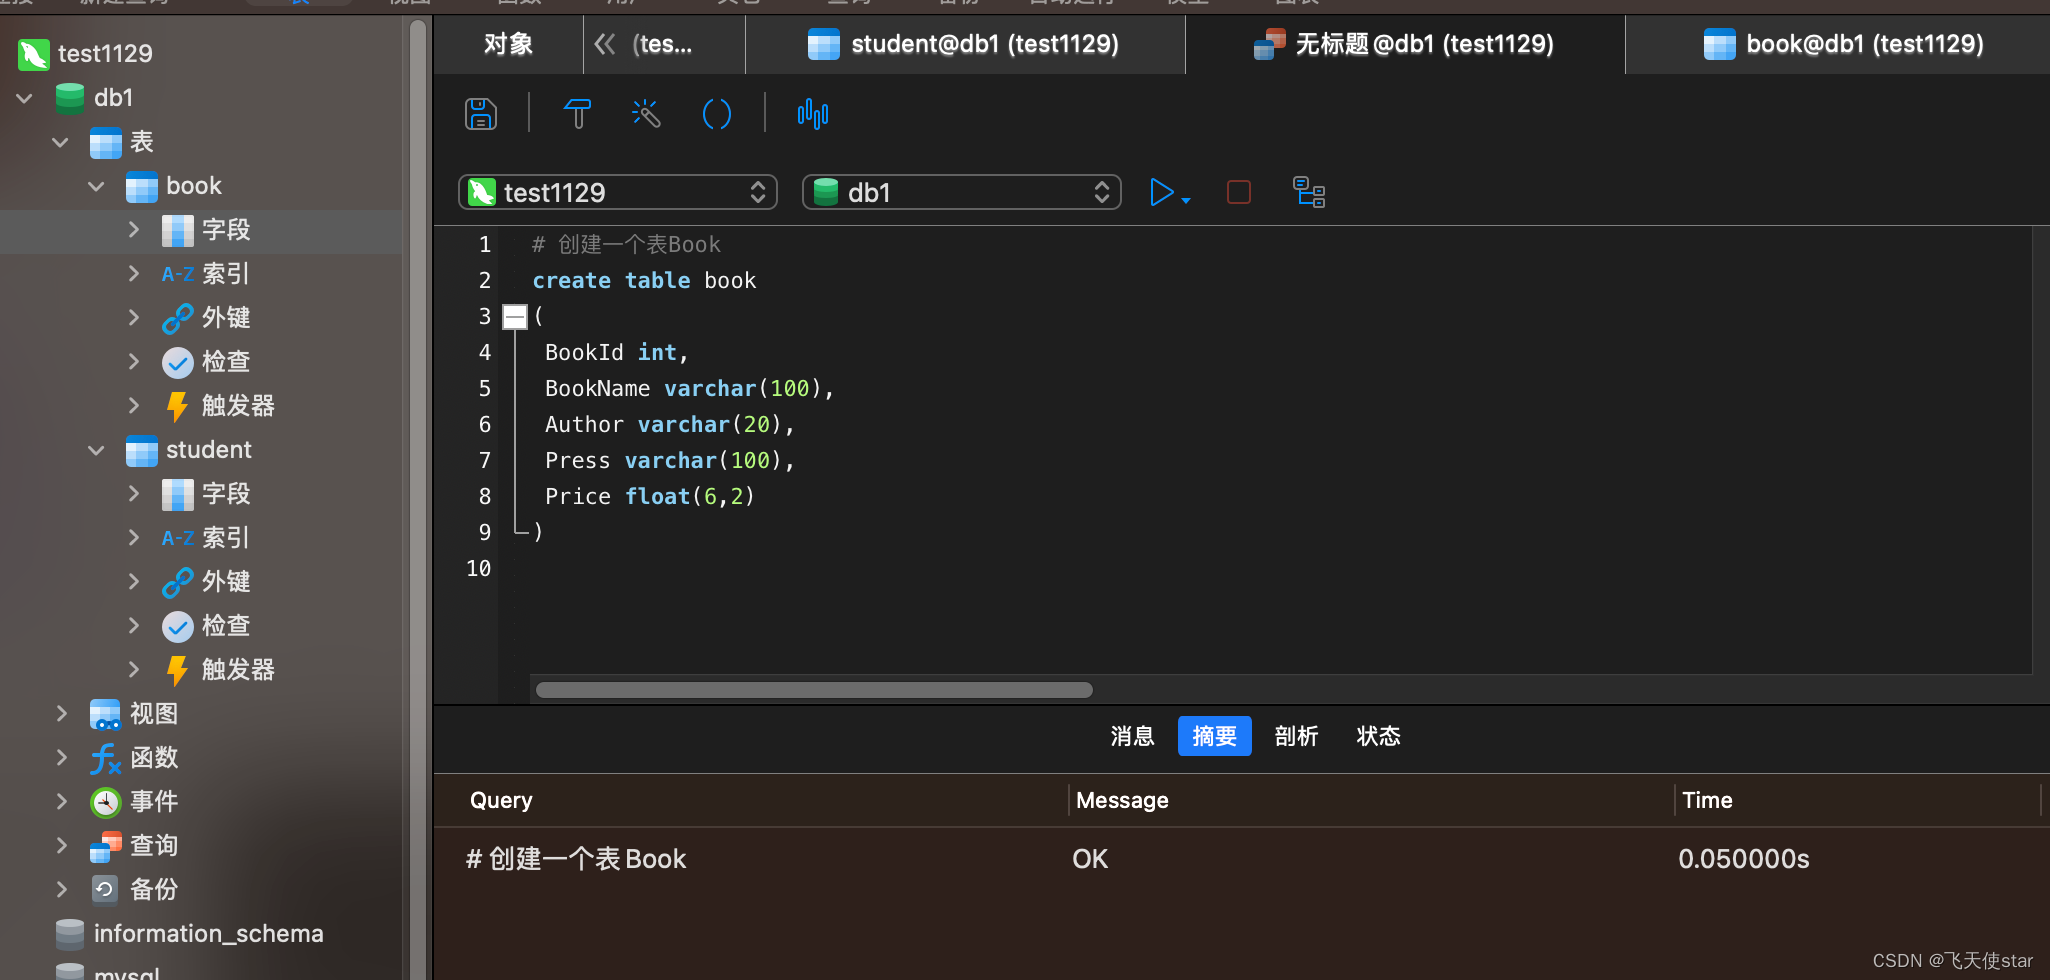
Task: Open the chart visualization icon
Action: point(813,114)
